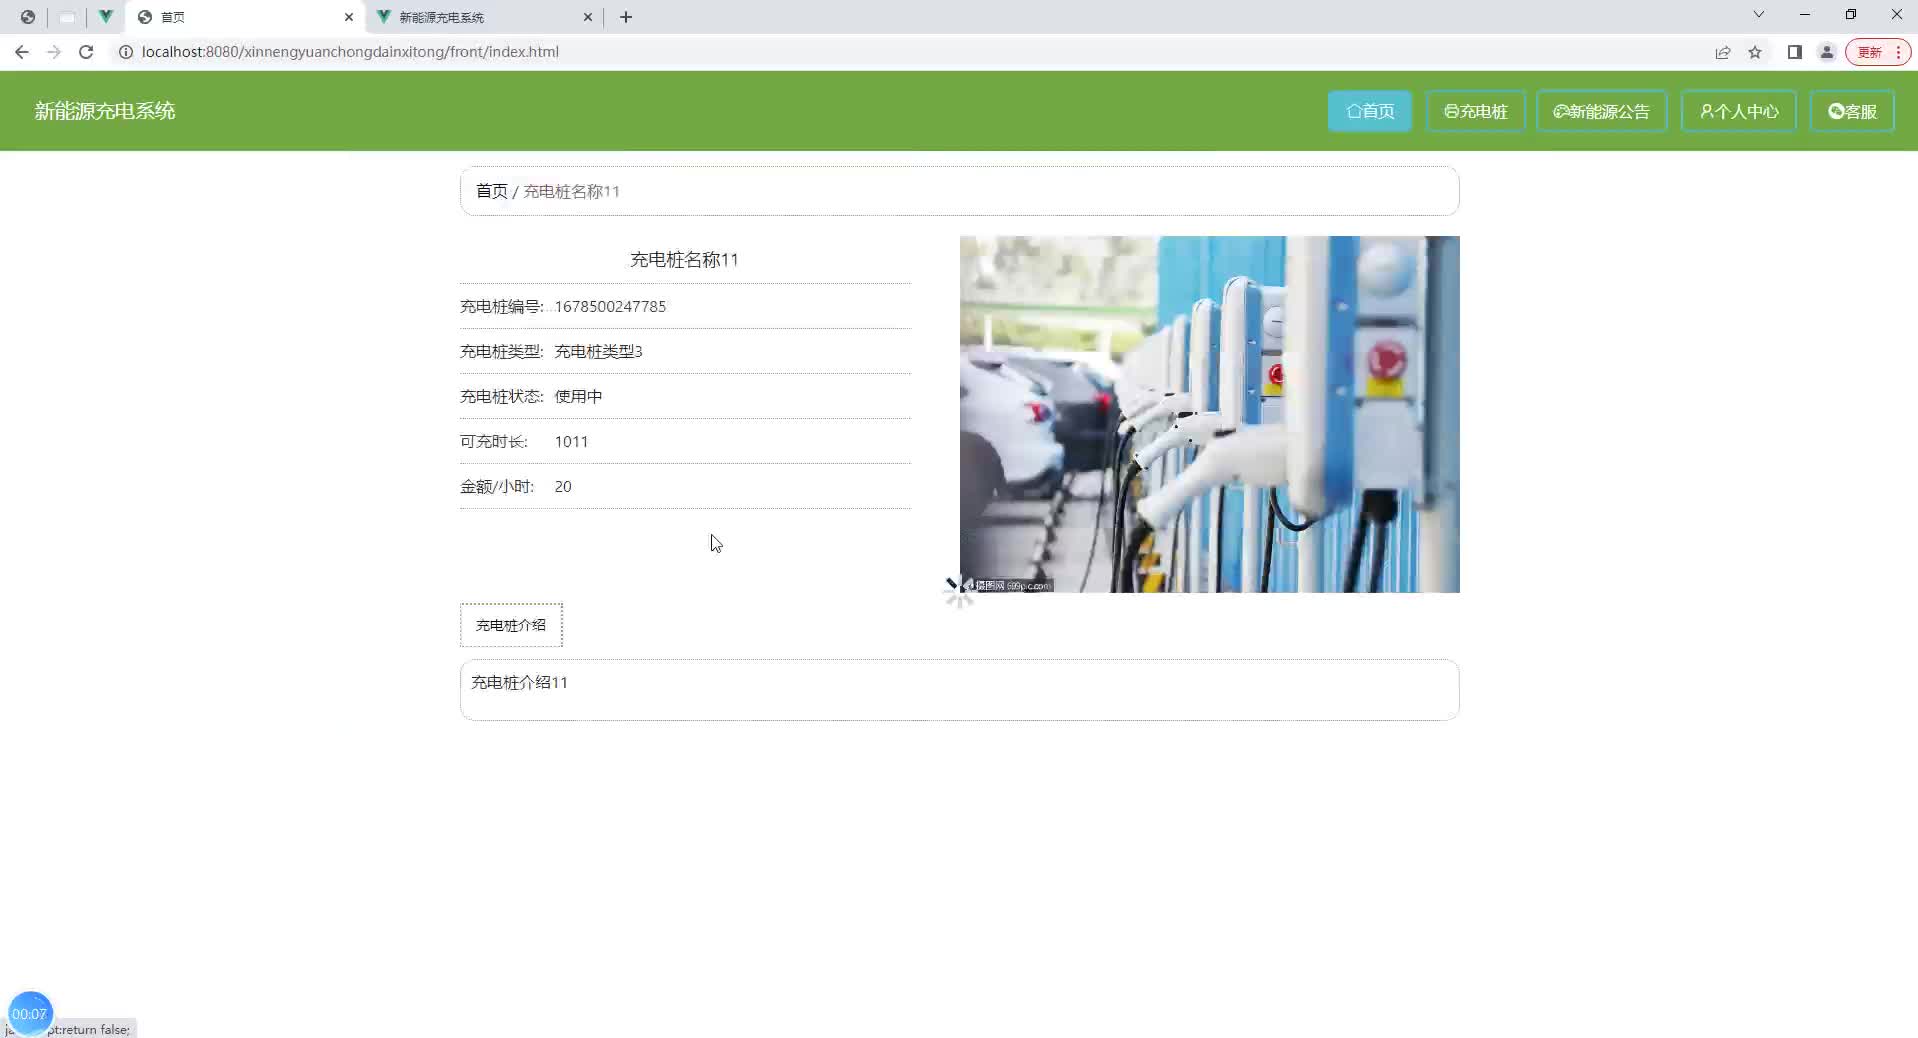Click the 金额/小时 value 20

pyautogui.click(x=563, y=487)
